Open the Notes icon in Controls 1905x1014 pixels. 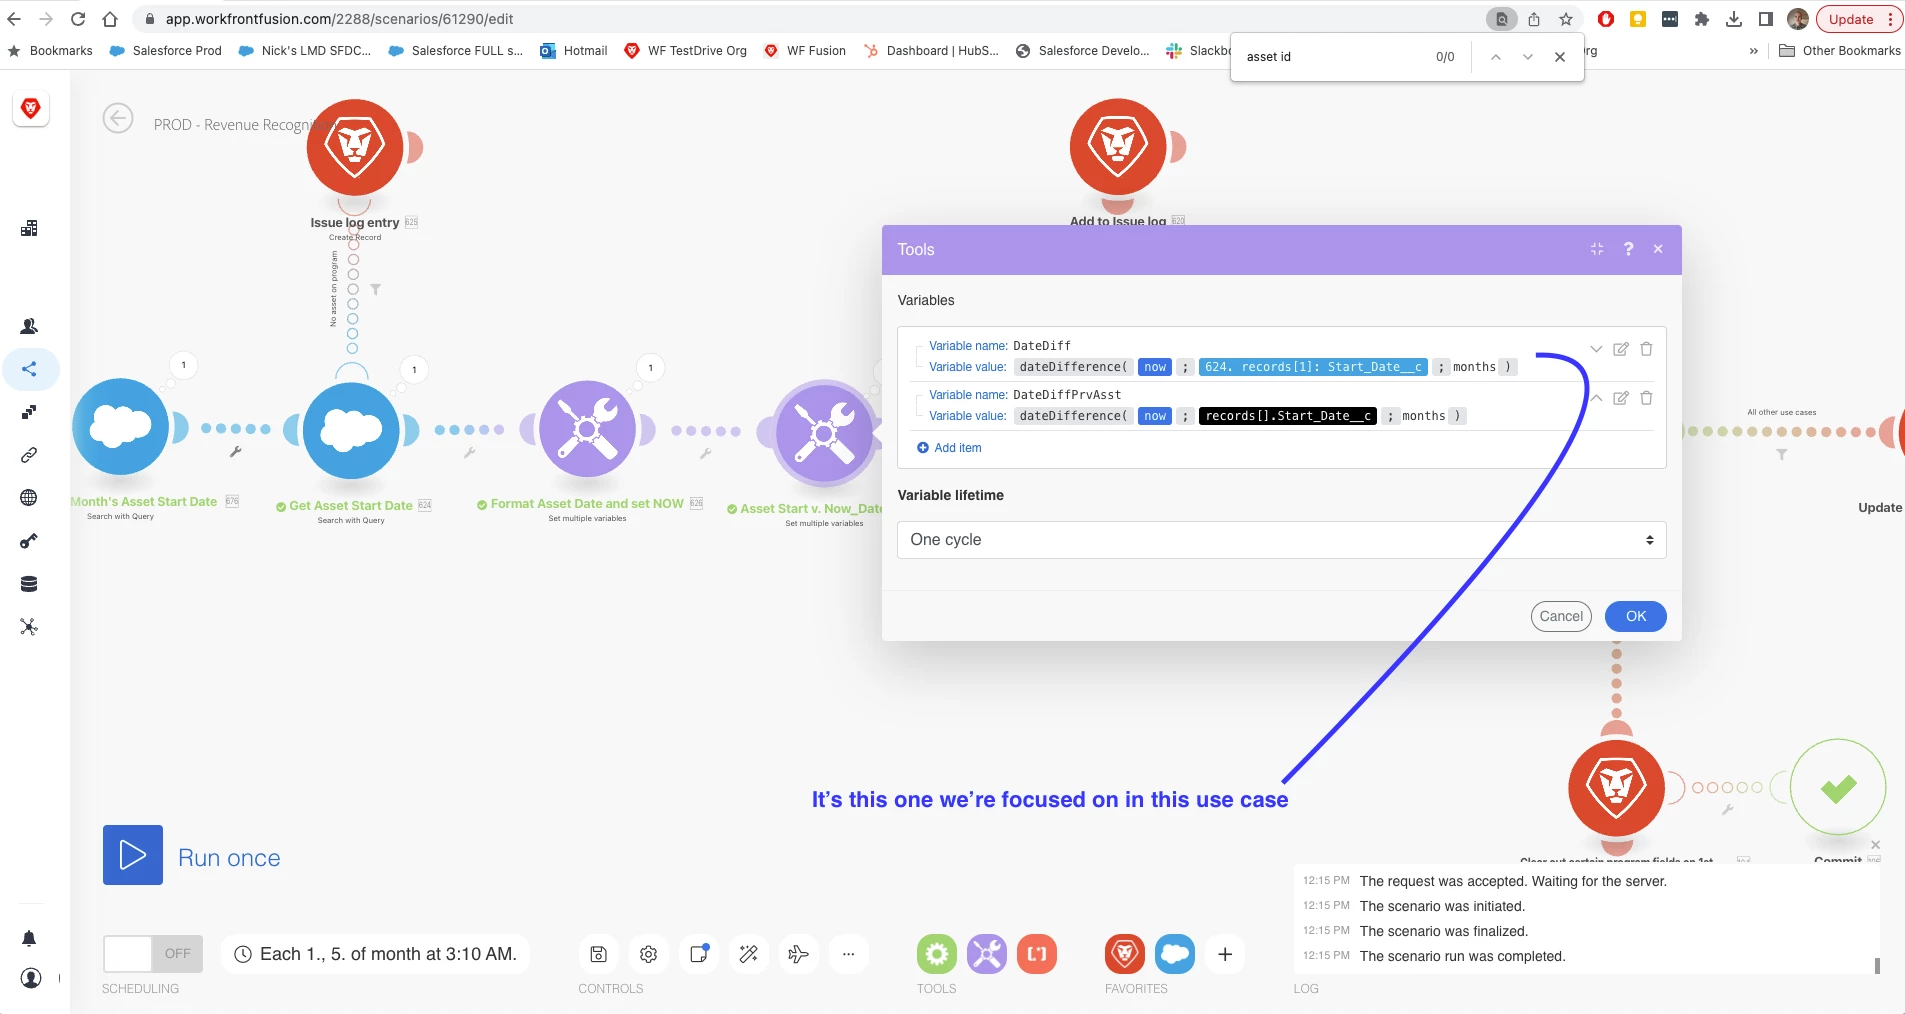point(698,954)
